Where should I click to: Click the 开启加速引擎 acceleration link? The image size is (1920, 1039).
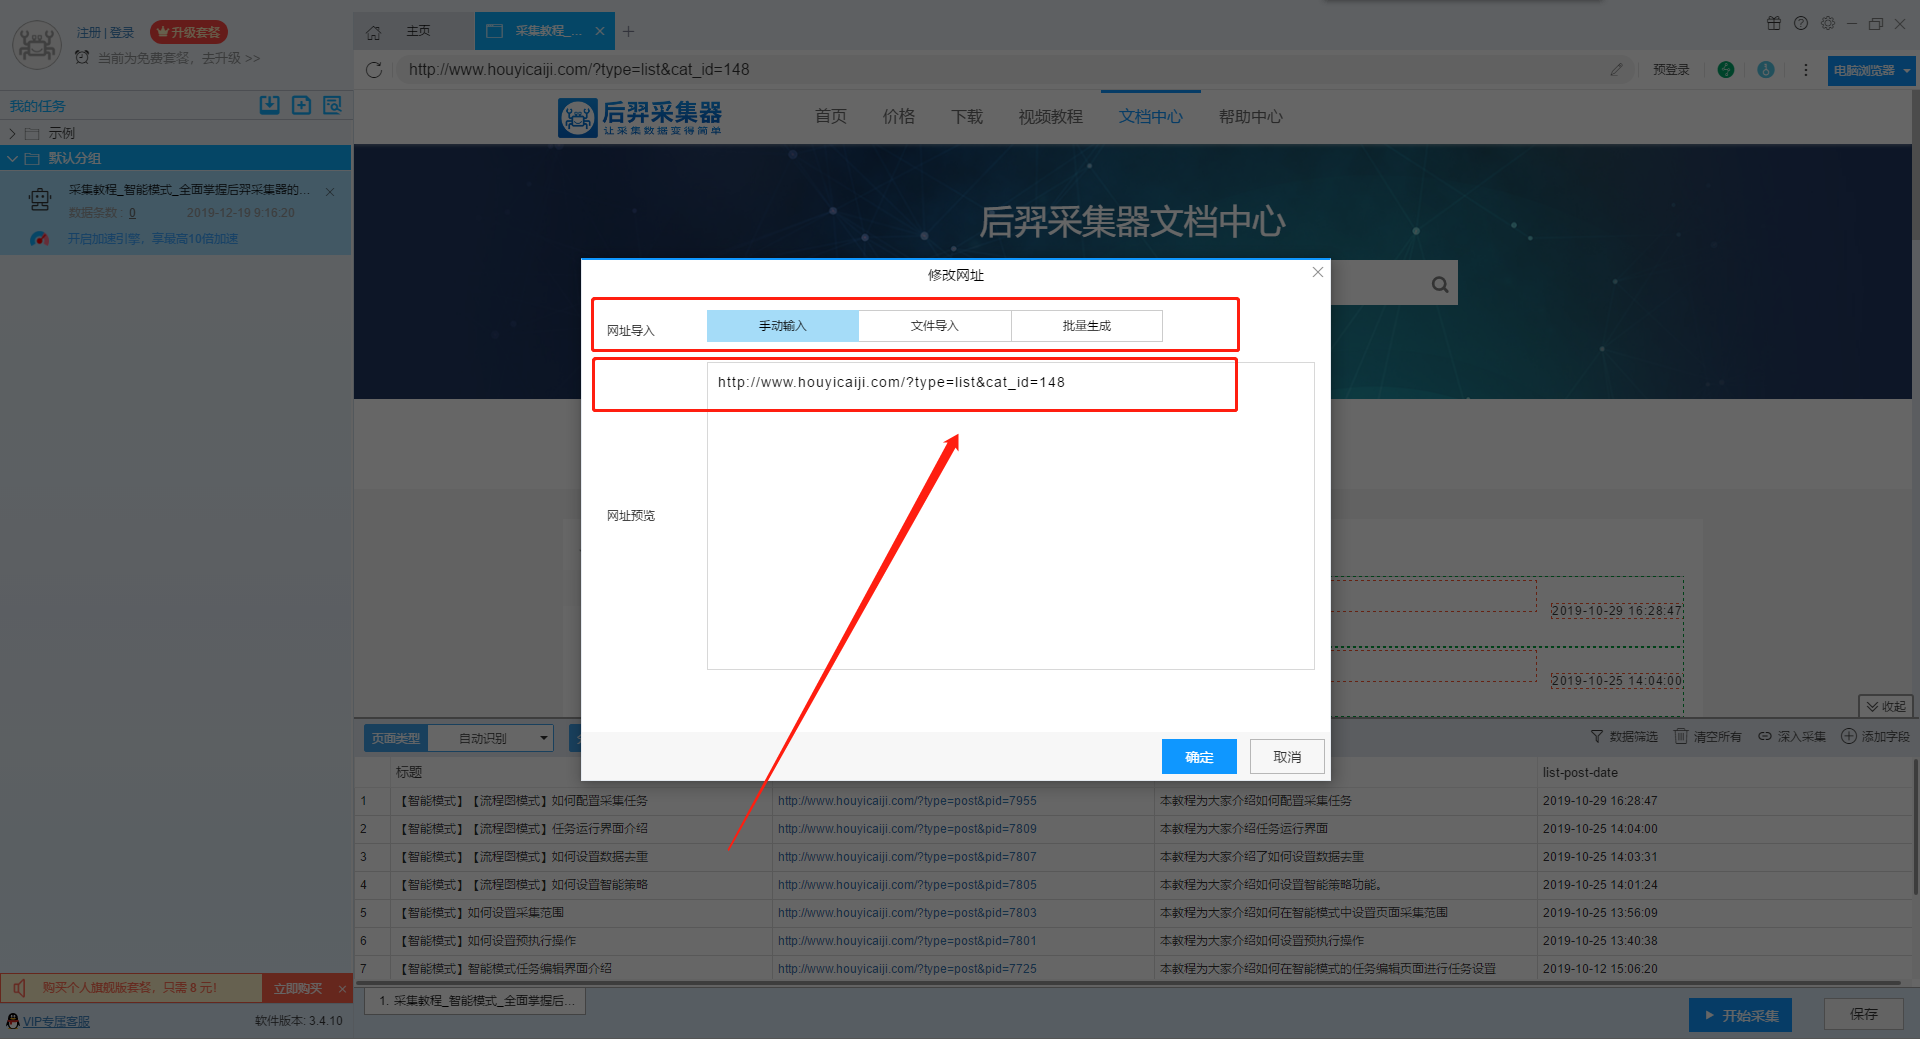(x=153, y=239)
